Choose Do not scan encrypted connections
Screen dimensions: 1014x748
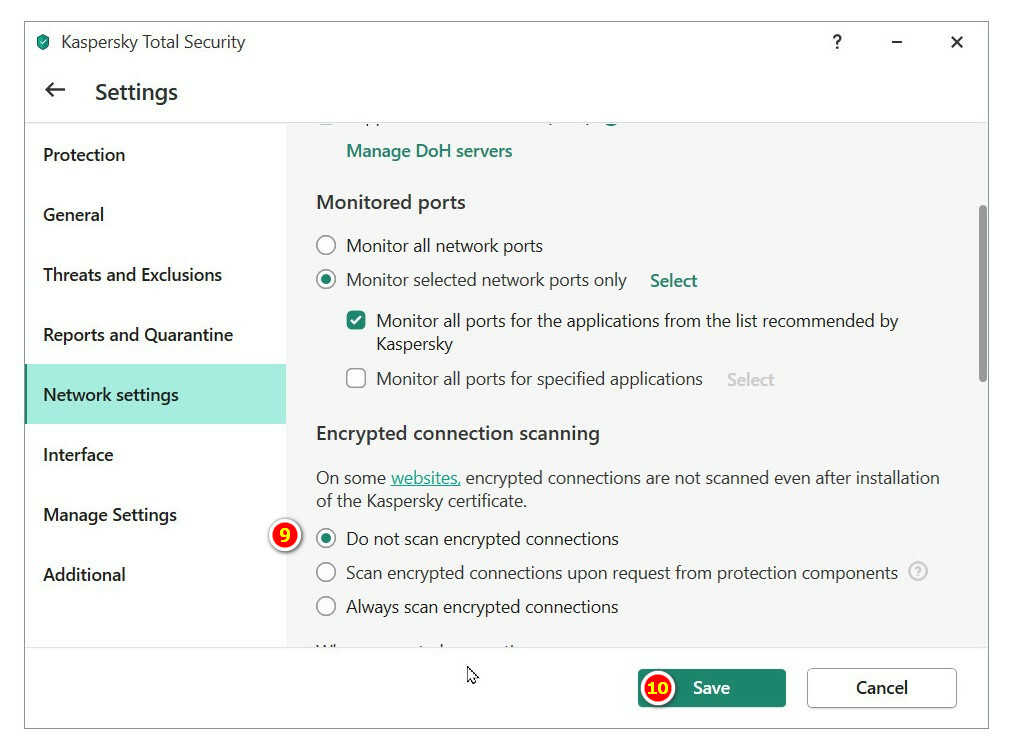click(x=326, y=539)
